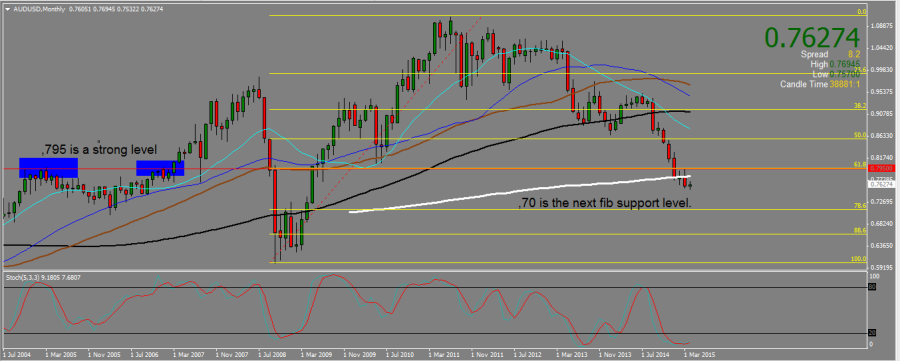
Task: Click the 0.86330 price axis label
Action: tap(882, 135)
